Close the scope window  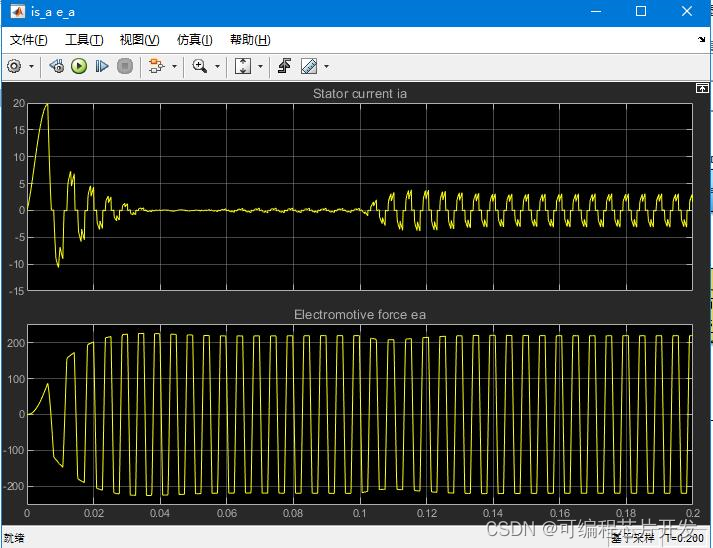[687, 11]
